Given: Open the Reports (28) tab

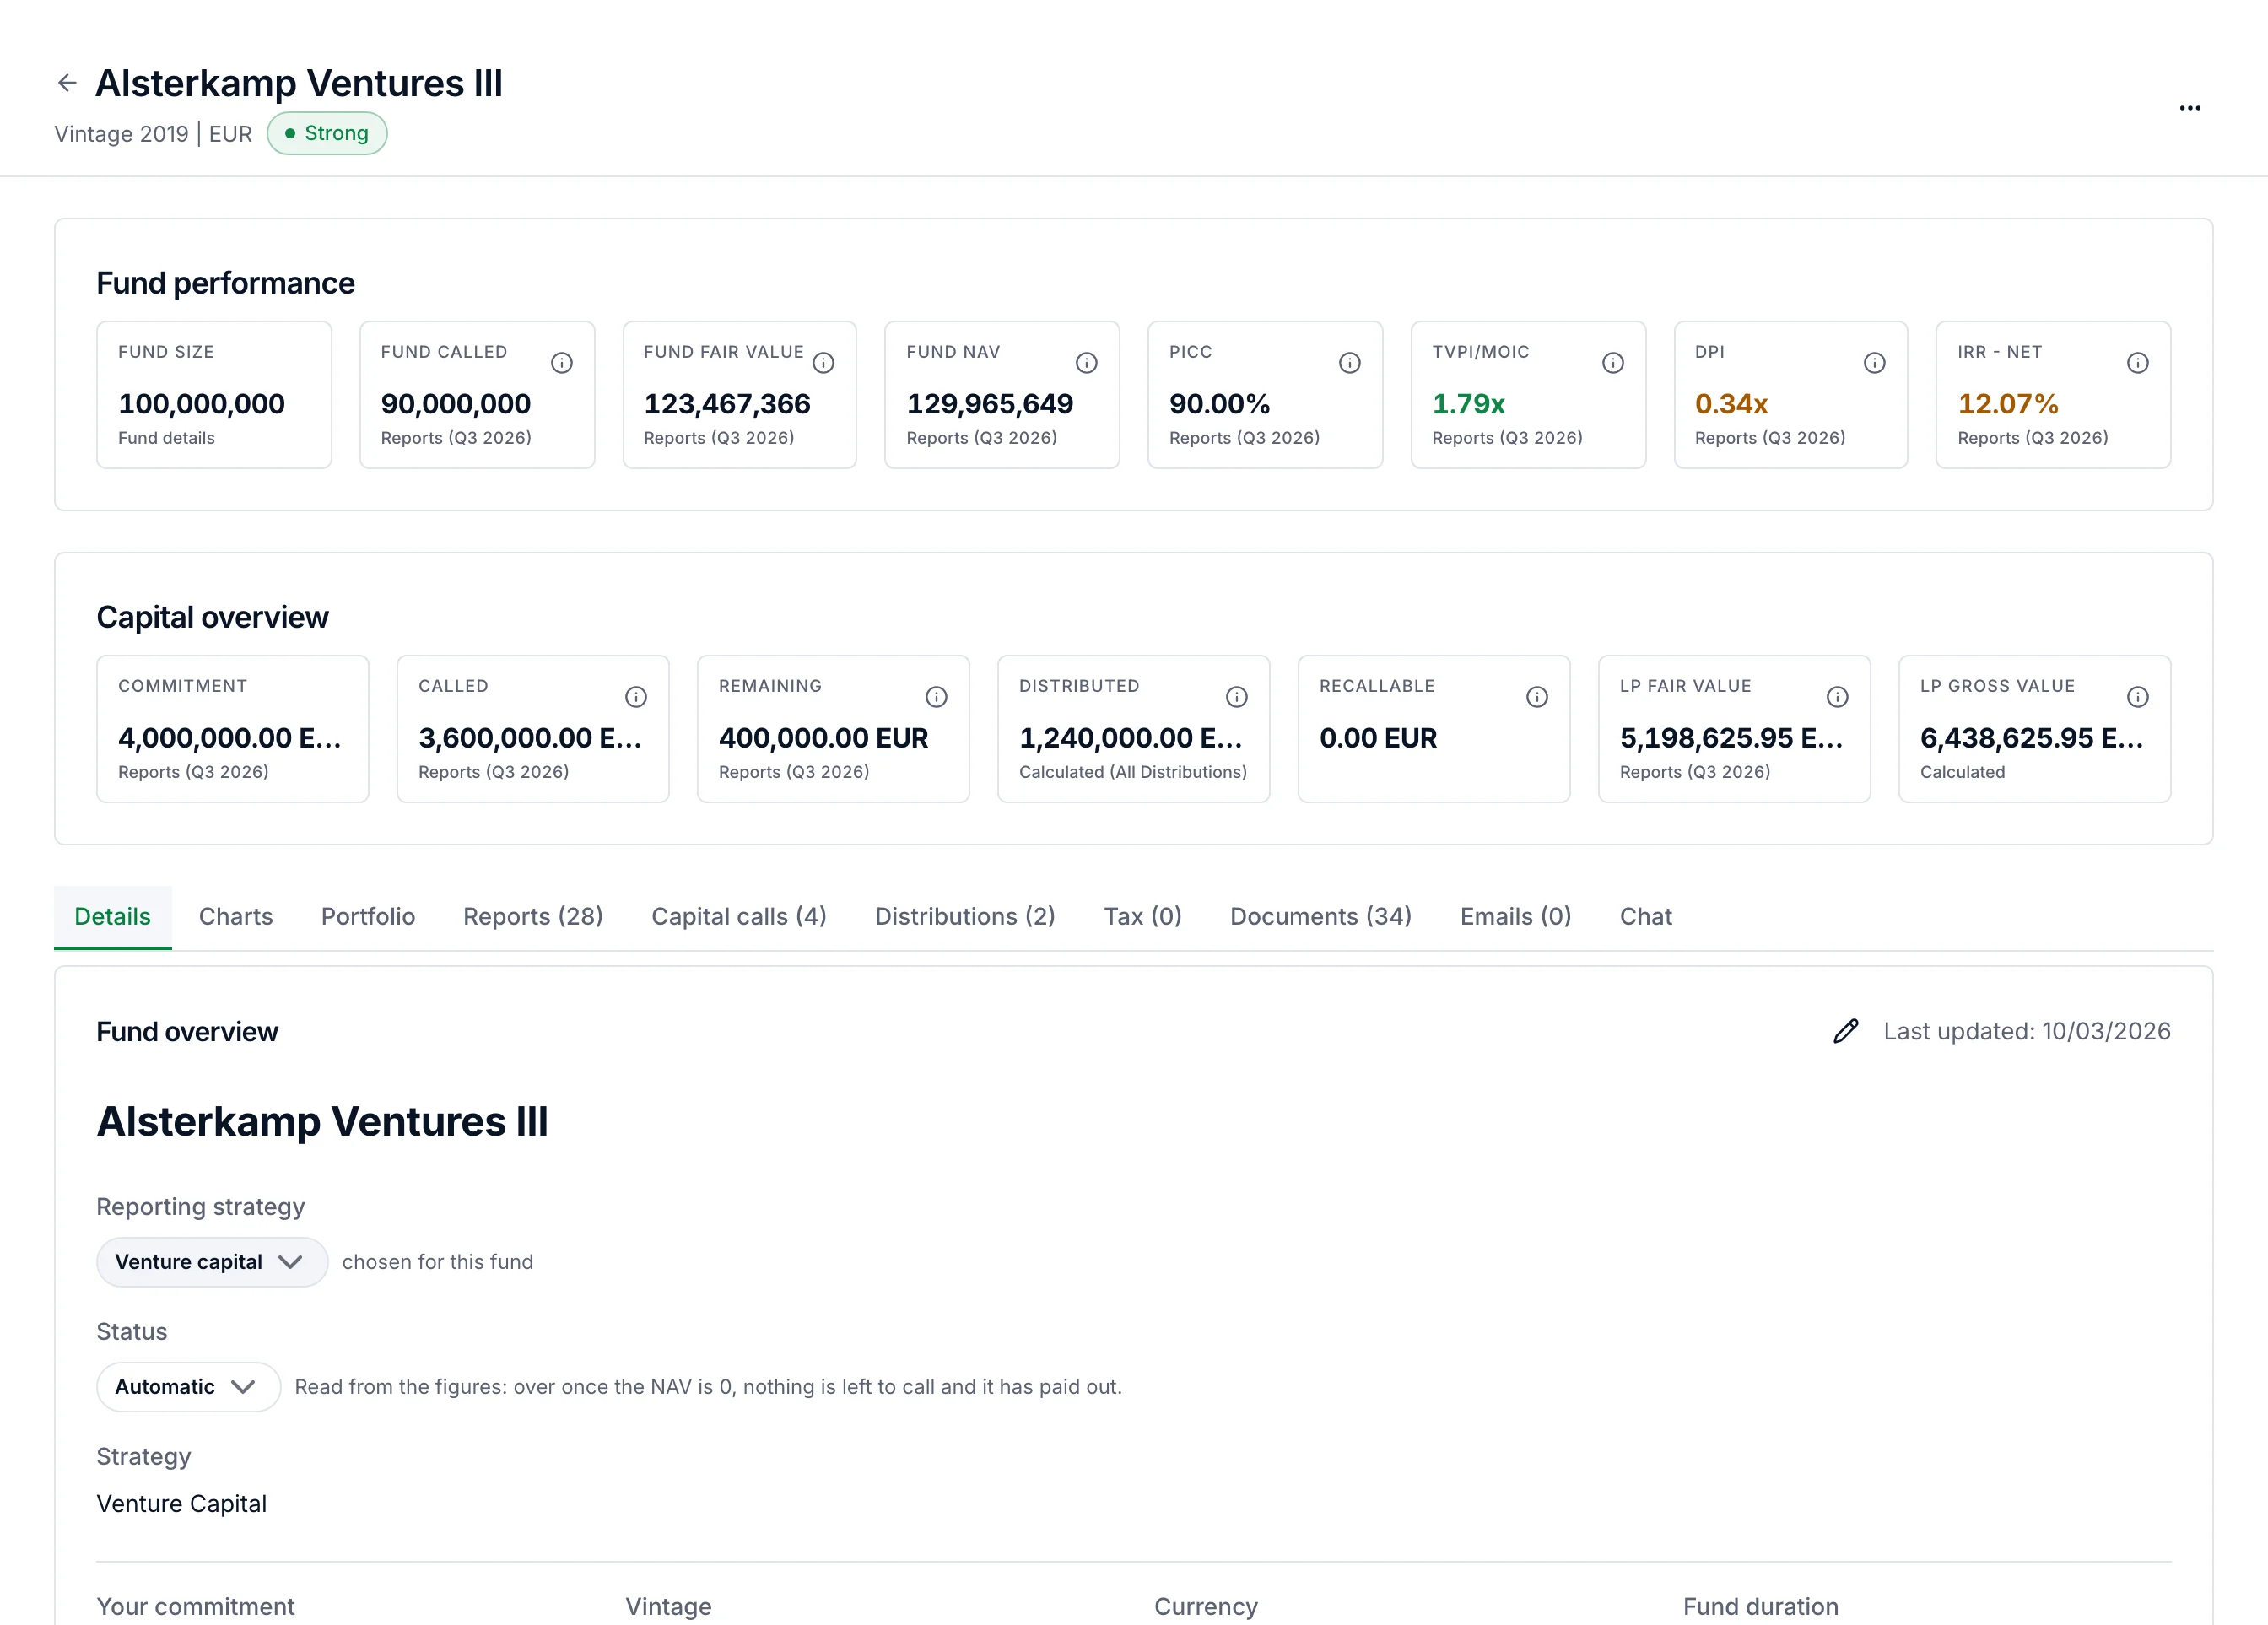Looking at the screenshot, I should coord(533,917).
